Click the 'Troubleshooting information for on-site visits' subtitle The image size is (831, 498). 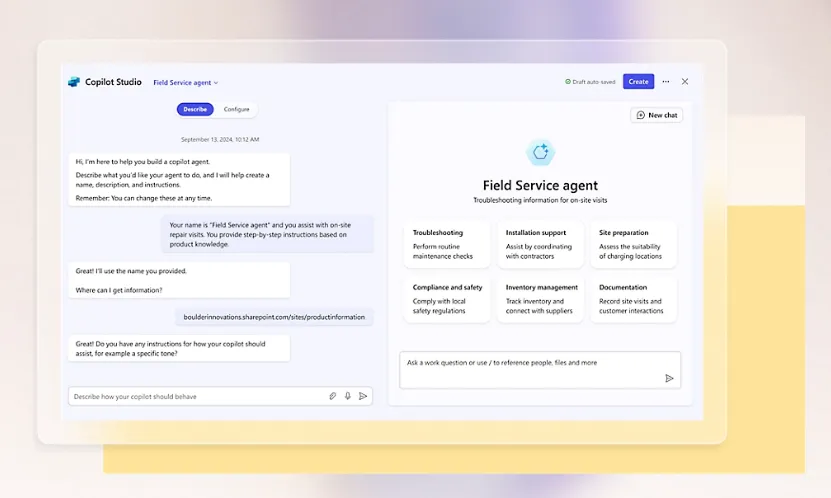click(540, 200)
